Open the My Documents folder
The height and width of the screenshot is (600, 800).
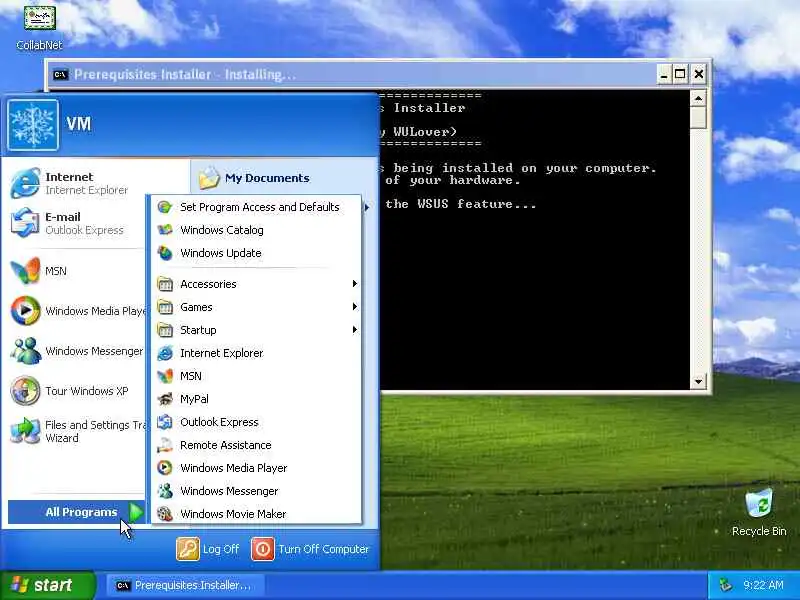click(x=254, y=178)
